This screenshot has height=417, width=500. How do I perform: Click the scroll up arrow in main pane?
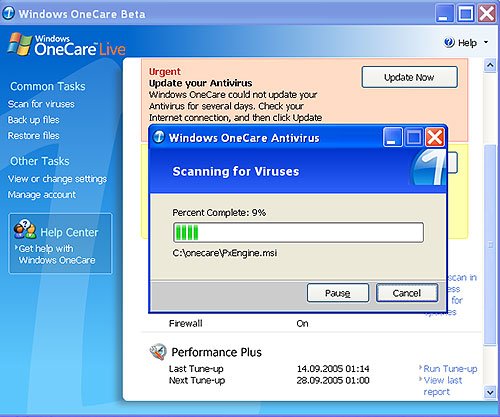click(490, 65)
